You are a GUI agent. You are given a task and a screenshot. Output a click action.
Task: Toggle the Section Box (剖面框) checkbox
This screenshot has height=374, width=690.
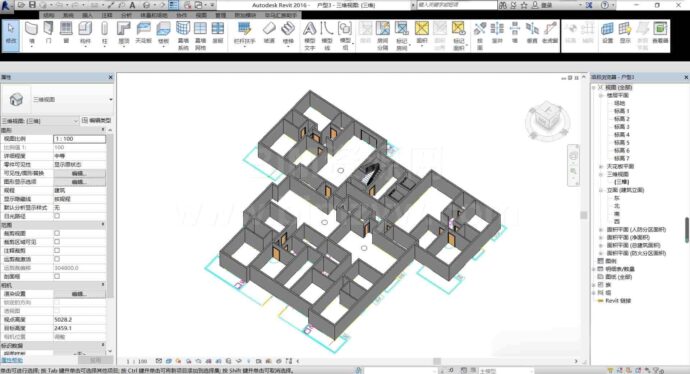[57, 276]
